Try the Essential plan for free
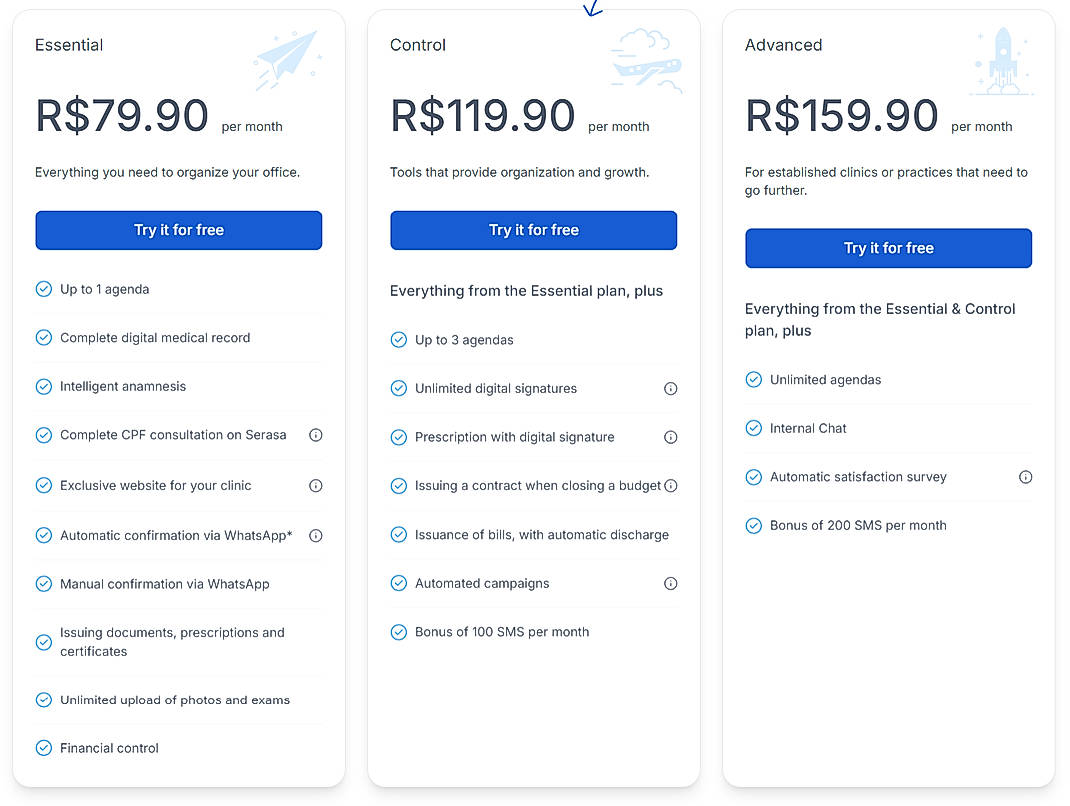1070x806 pixels. [x=178, y=230]
